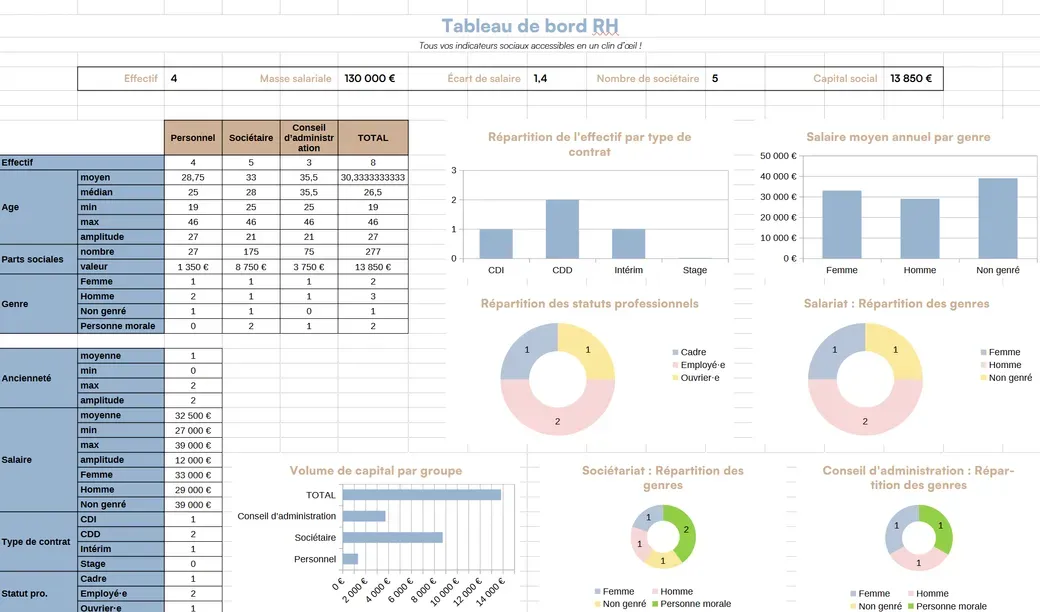Click the "277" total parts cell

[373, 251]
